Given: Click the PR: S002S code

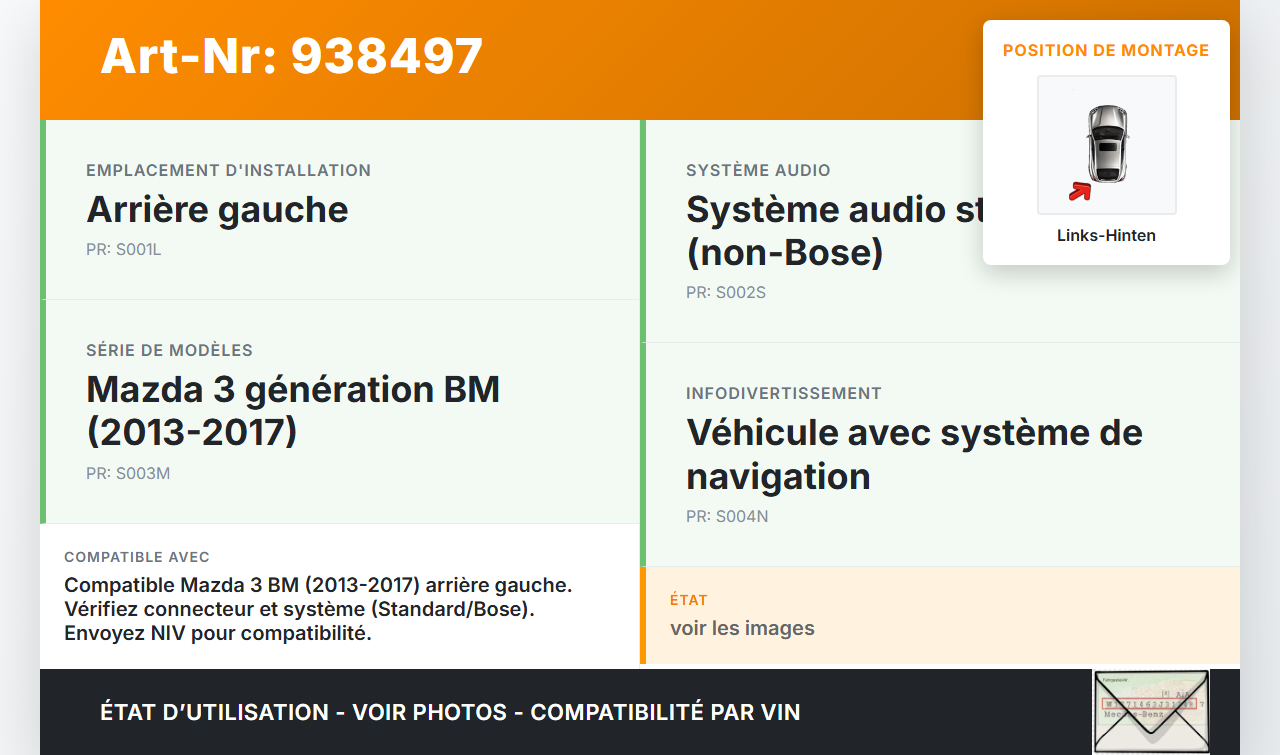Looking at the screenshot, I should point(725,293).
